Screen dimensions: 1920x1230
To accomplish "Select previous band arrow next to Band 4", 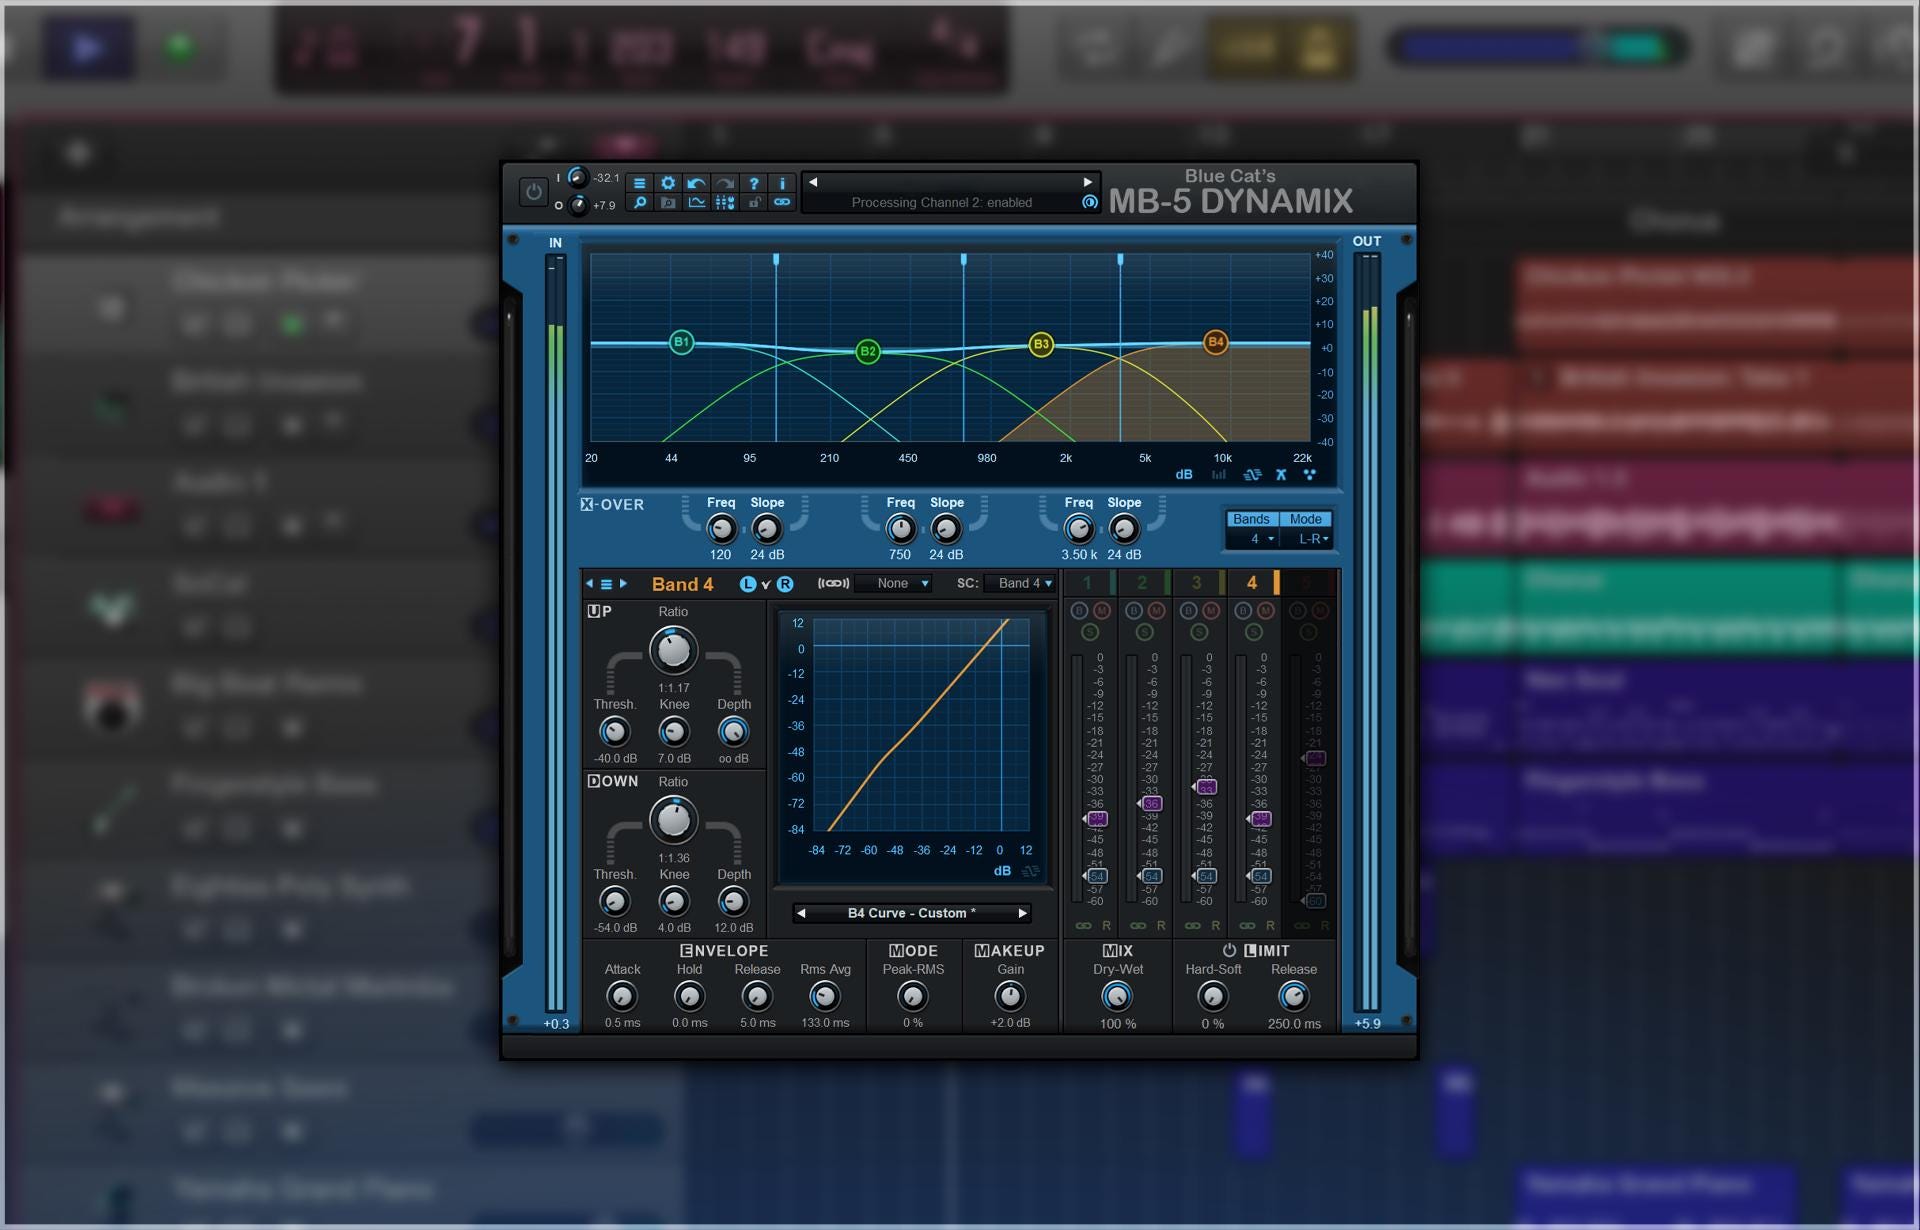I will coord(589,584).
